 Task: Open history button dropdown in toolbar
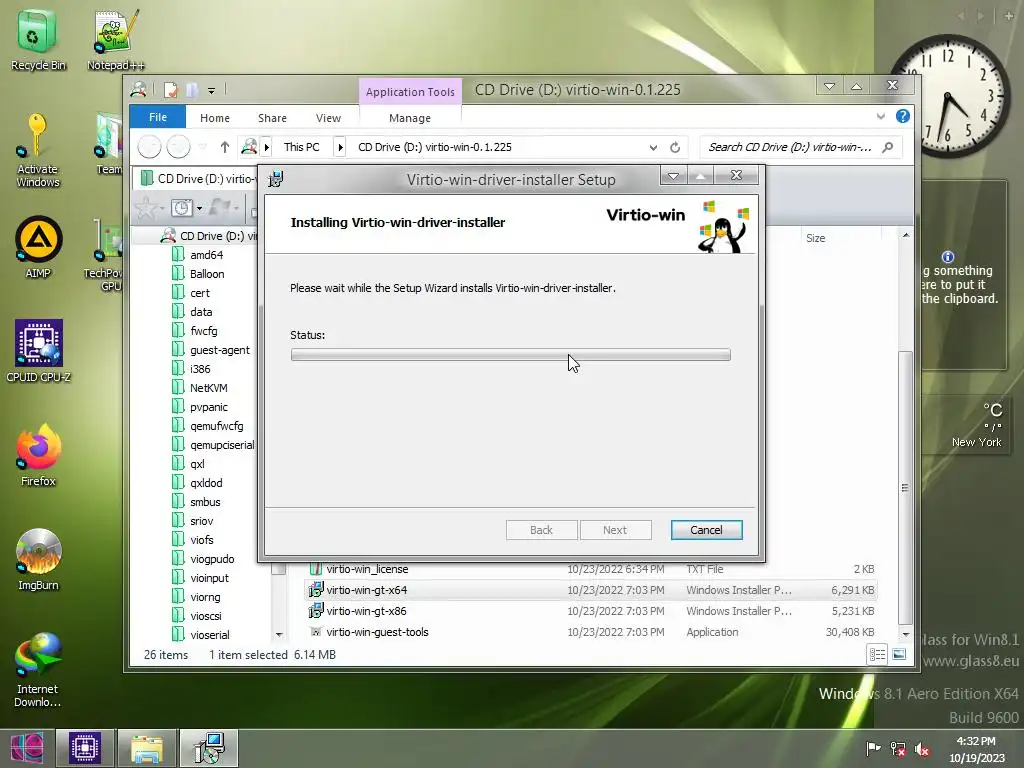click(199, 209)
